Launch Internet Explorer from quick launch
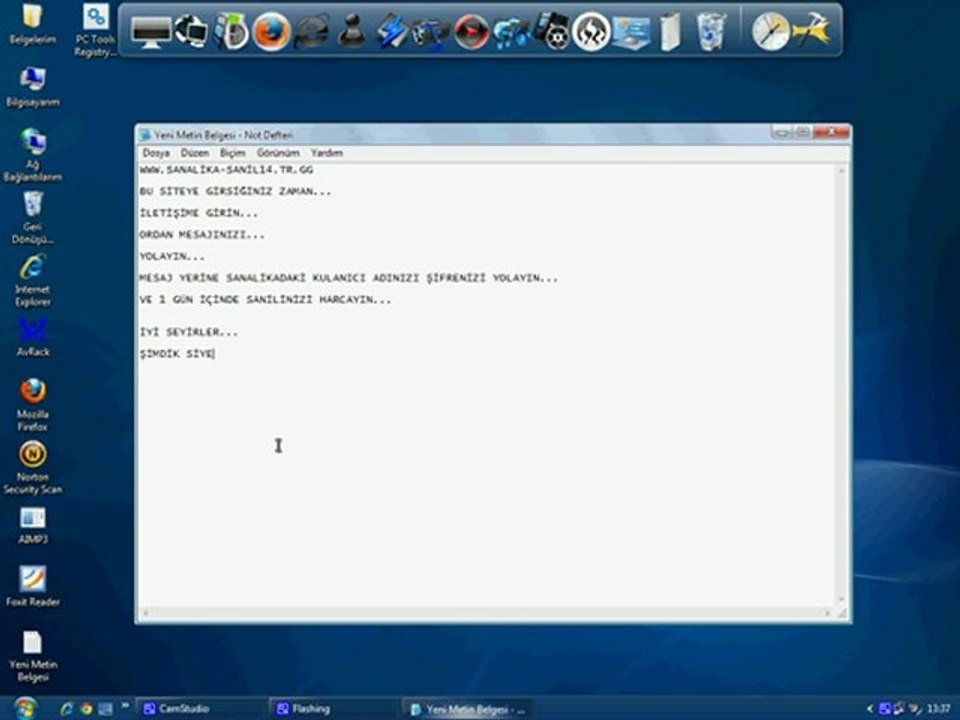 [x=66, y=708]
